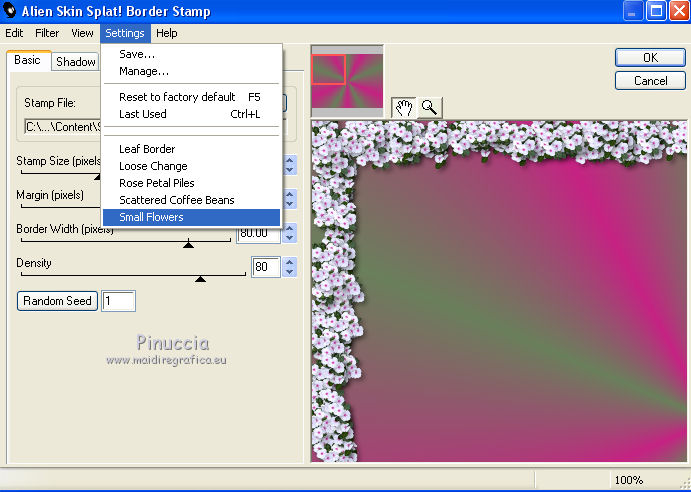Click the navigator thumbnail preview
This screenshot has width=691, height=492.
coord(347,81)
